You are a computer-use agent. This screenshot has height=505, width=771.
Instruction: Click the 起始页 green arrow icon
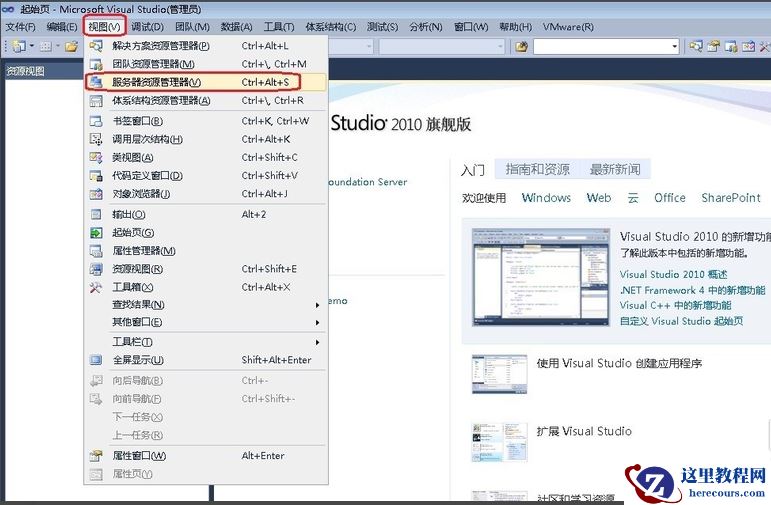tap(96, 233)
